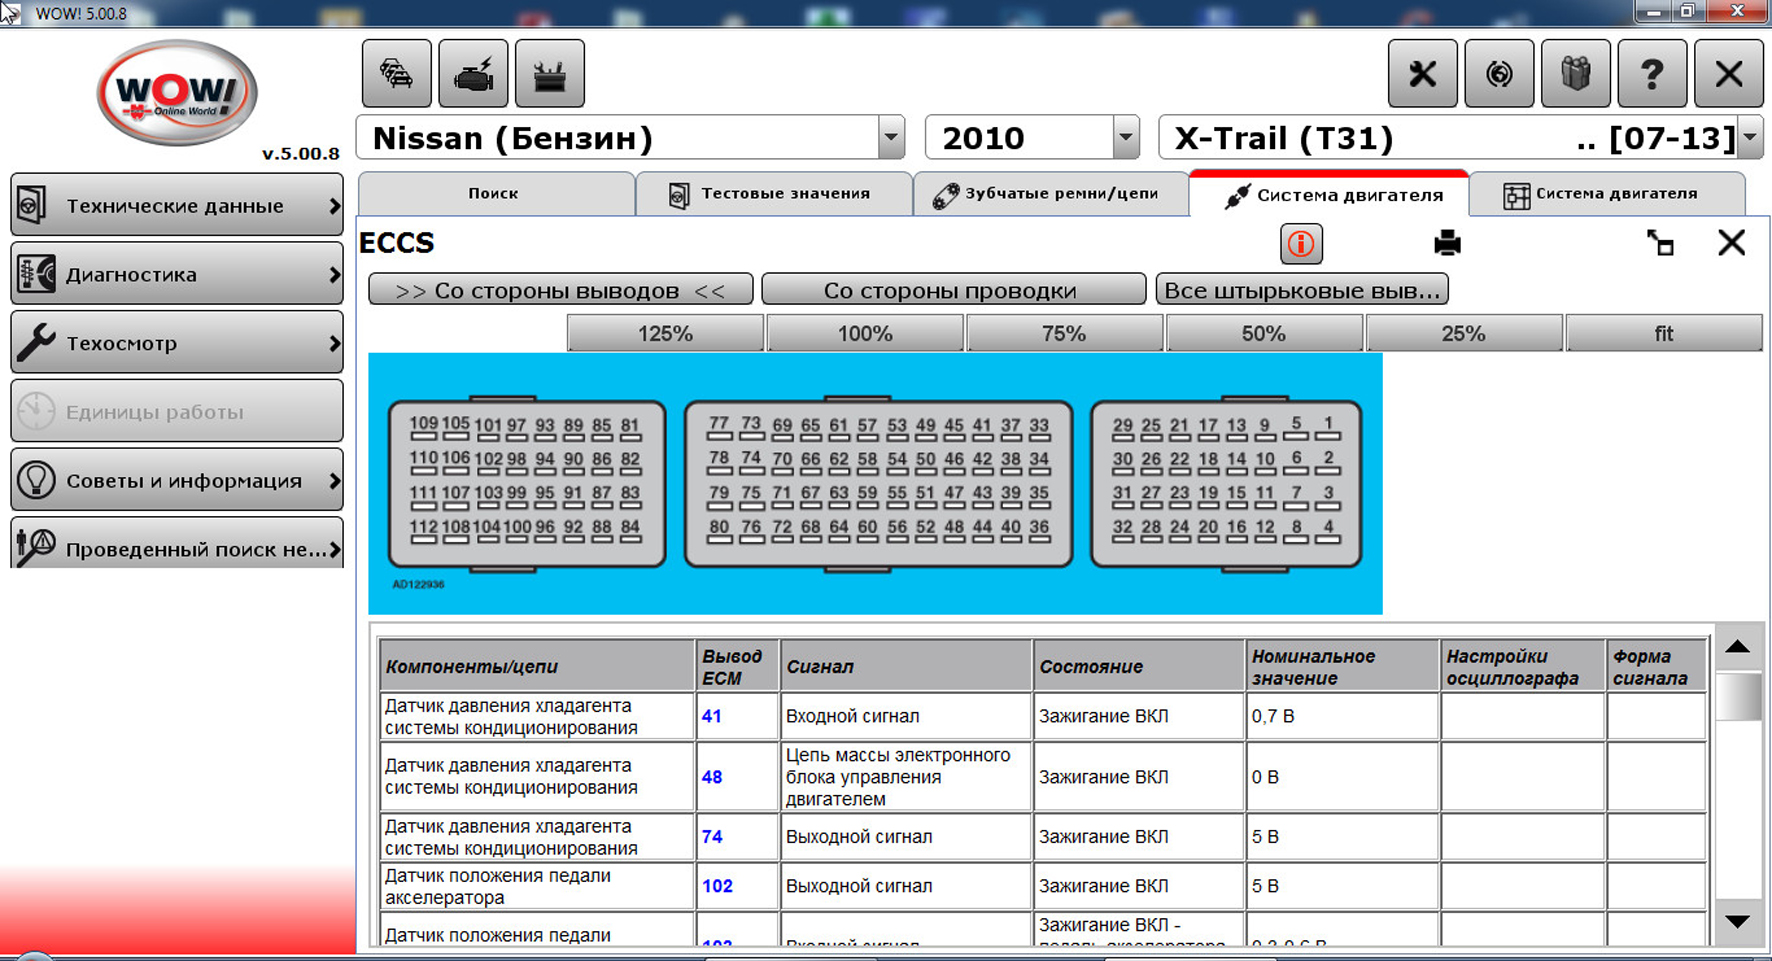Click the red info icon beside ECCS
Screen dimensions: 1772x961
(1301, 244)
